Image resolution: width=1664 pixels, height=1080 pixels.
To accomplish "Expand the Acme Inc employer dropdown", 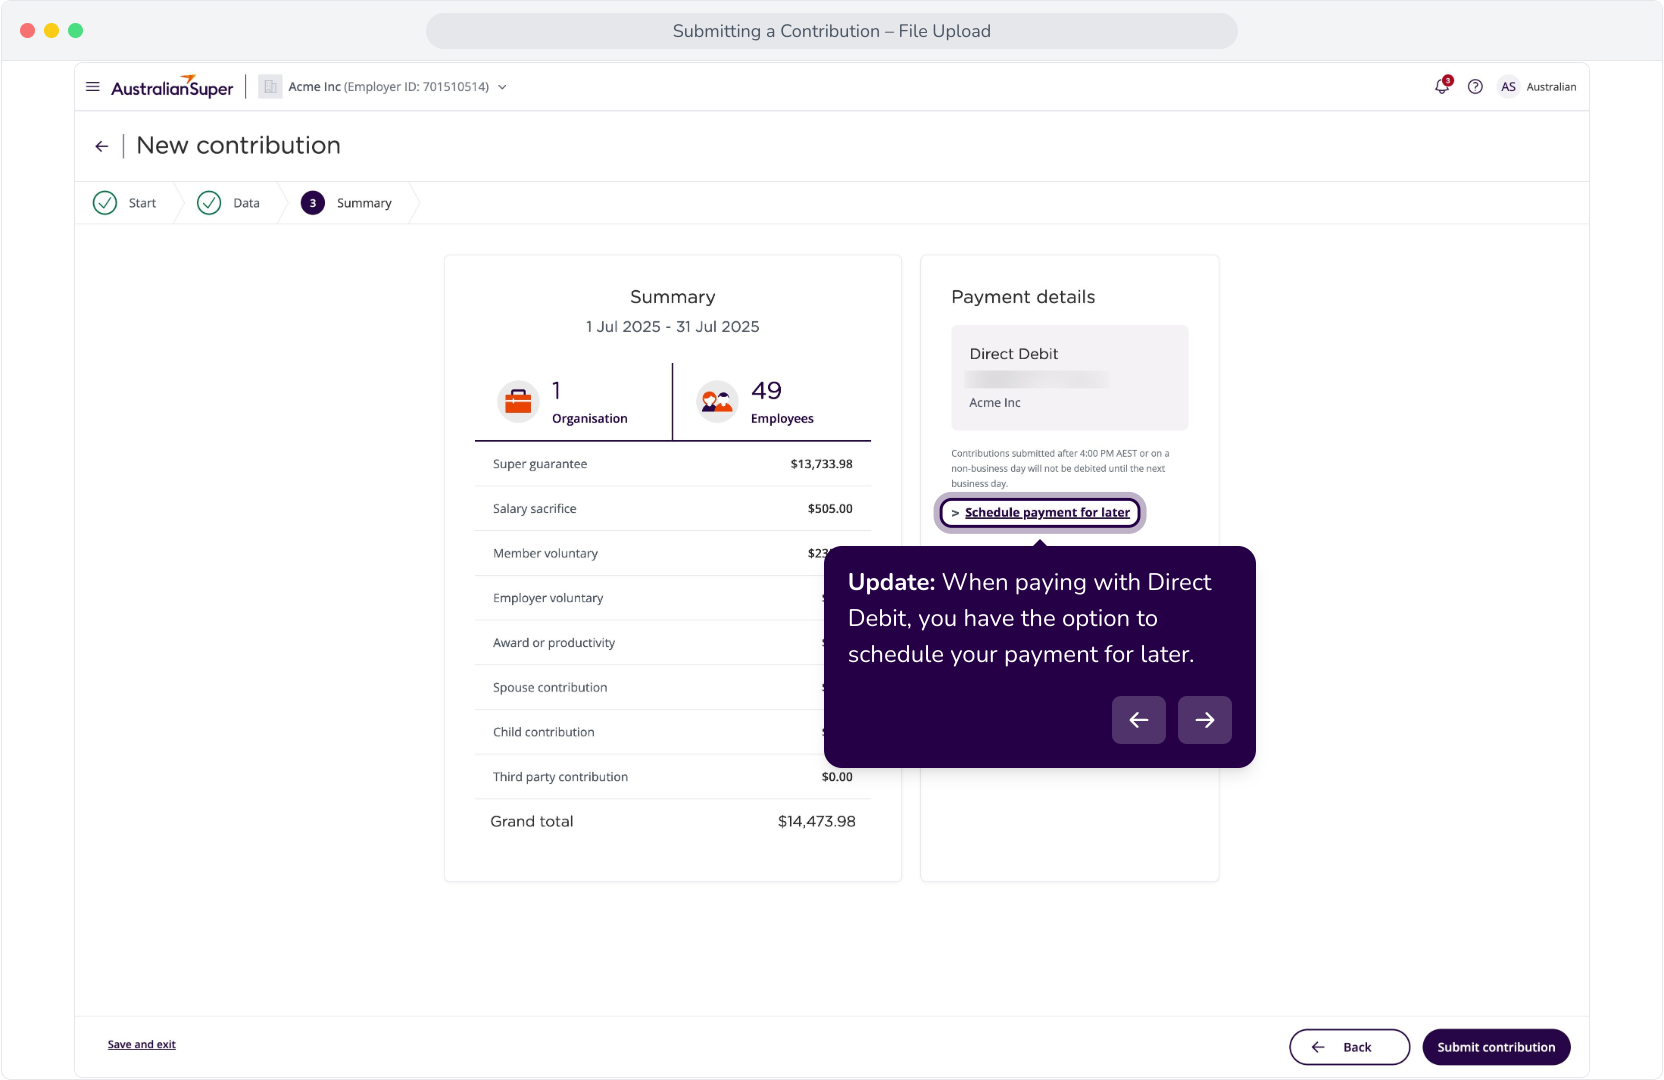I will tap(502, 87).
